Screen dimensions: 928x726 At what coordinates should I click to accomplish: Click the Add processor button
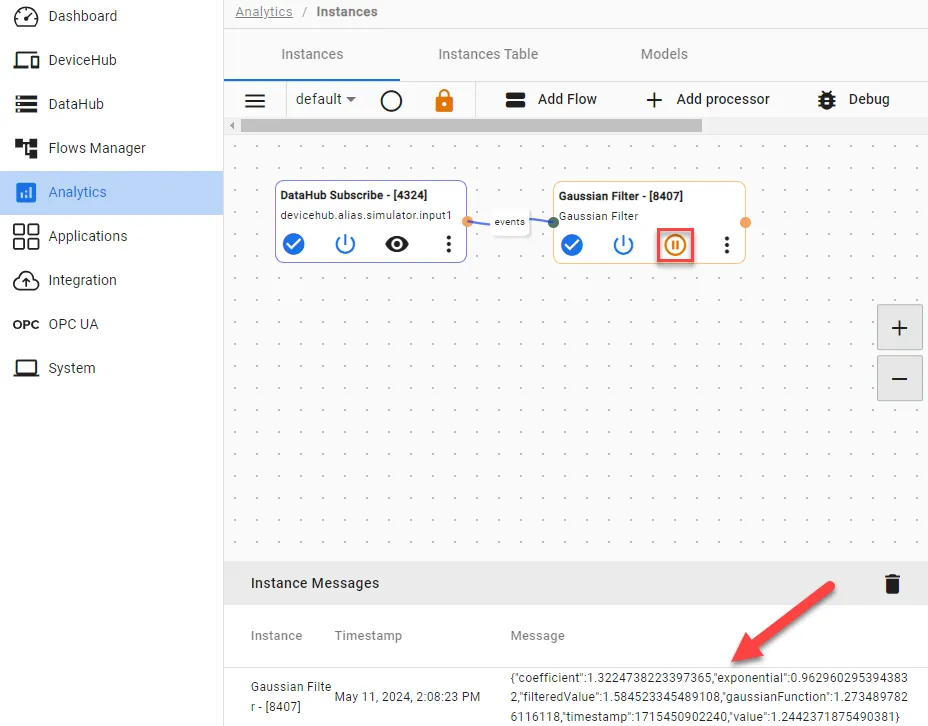(x=707, y=99)
